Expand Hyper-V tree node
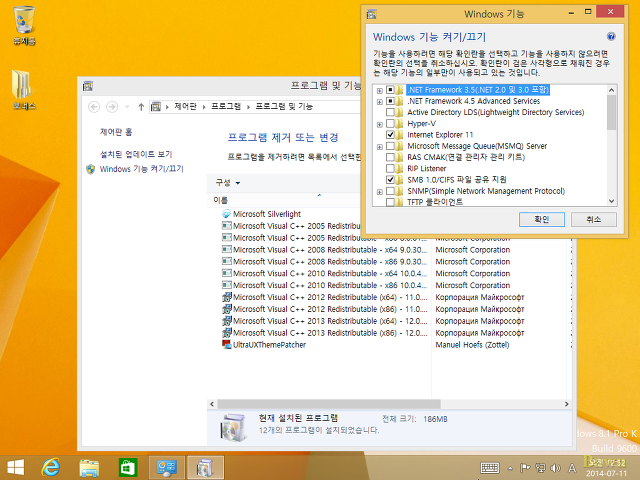 pos(380,124)
